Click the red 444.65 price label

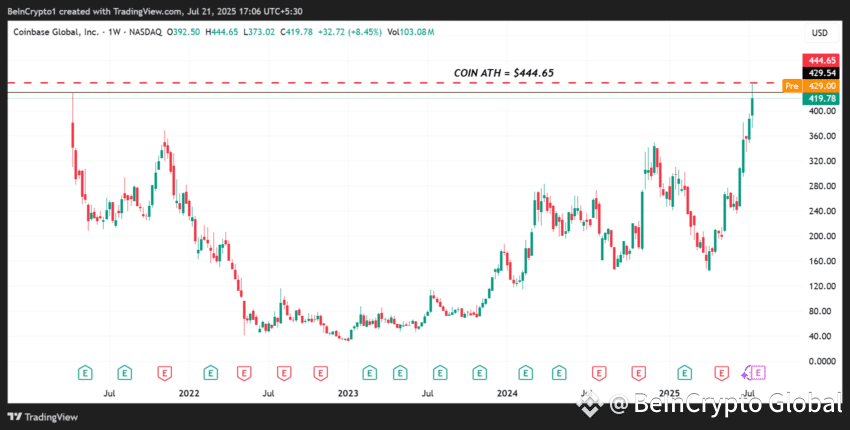(820, 61)
